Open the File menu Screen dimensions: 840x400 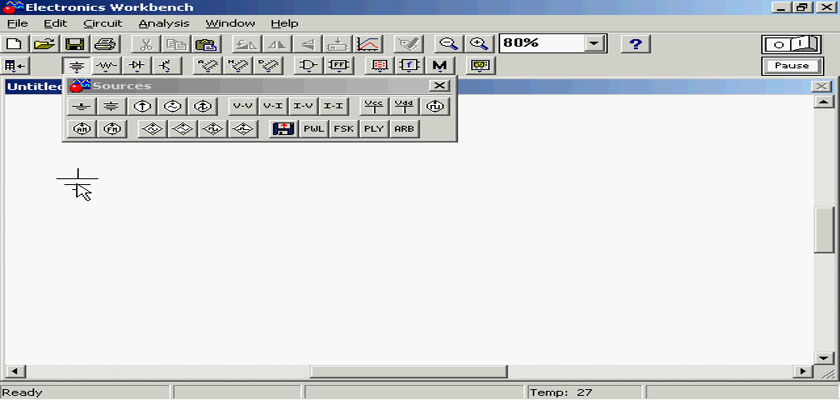(x=17, y=24)
